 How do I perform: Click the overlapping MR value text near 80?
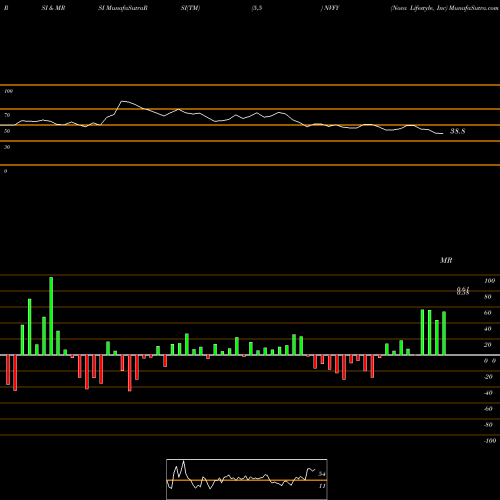click(x=463, y=291)
